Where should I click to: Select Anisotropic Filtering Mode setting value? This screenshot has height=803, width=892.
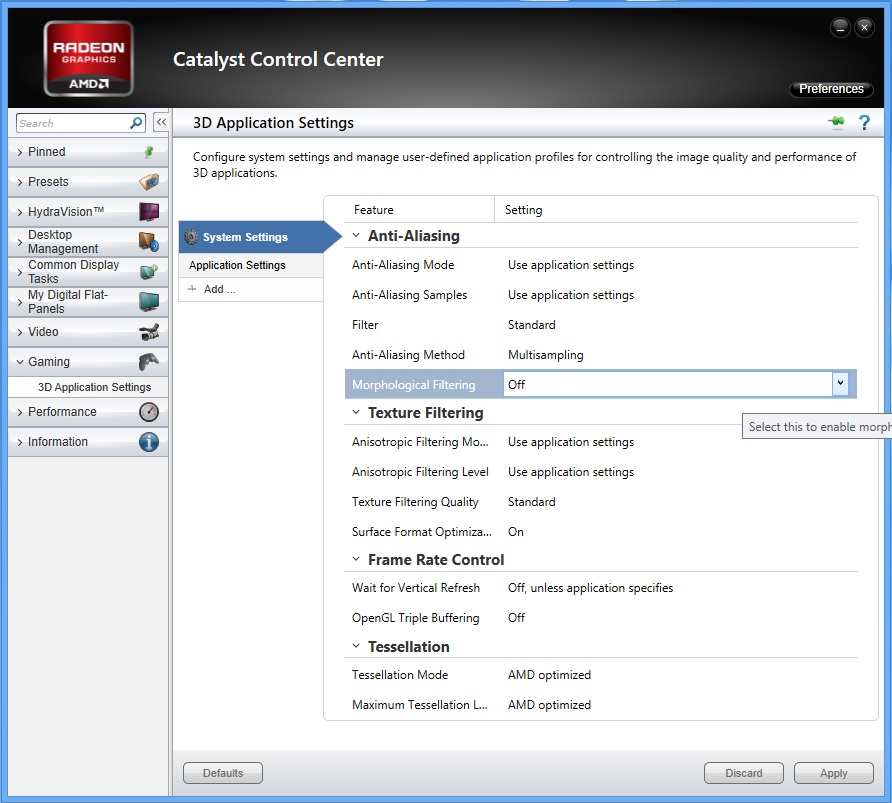point(571,442)
